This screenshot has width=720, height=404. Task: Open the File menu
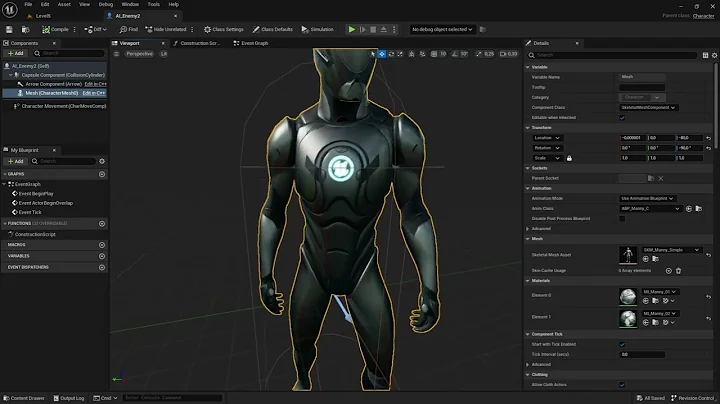click(x=28, y=4)
